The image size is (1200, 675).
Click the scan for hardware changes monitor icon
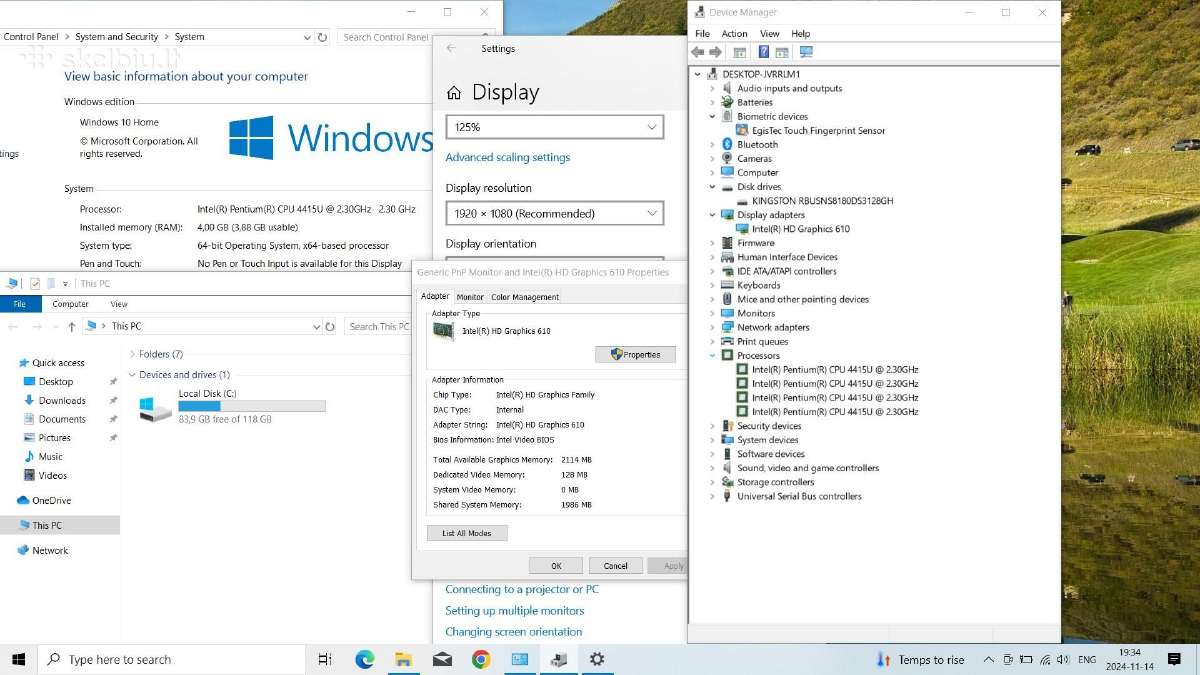tap(806, 52)
